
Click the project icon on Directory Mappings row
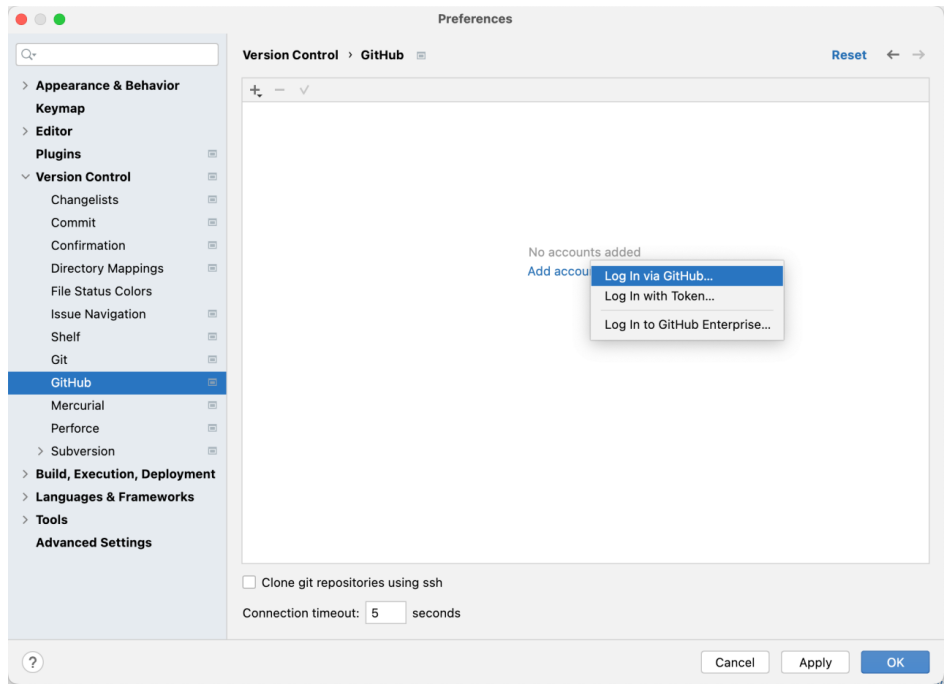[212, 268]
